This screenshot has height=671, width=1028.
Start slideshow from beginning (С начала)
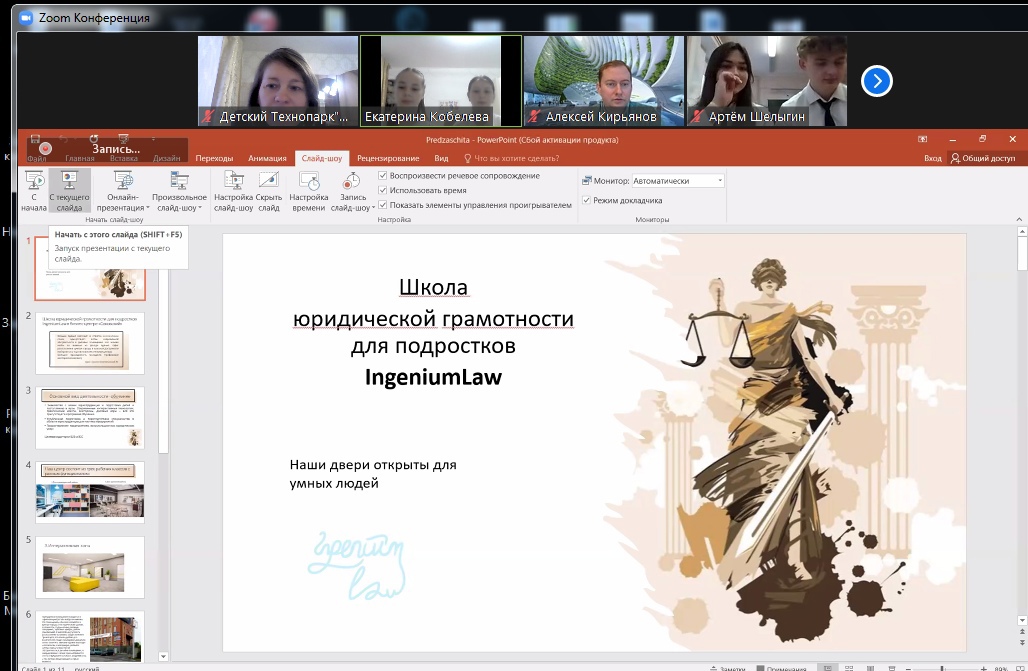pyautogui.click(x=33, y=190)
